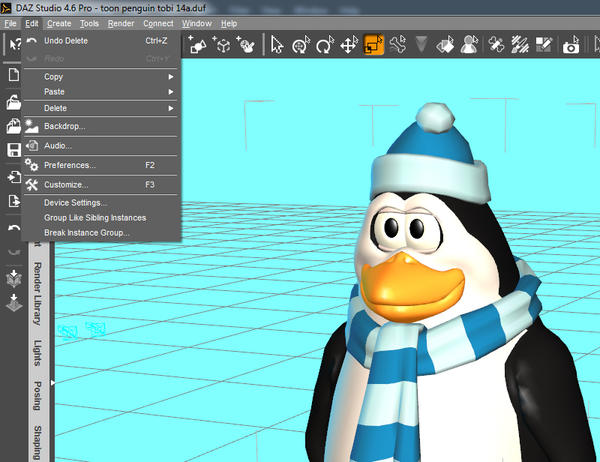Click the penguin's orange beak

[x=412, y=287]
